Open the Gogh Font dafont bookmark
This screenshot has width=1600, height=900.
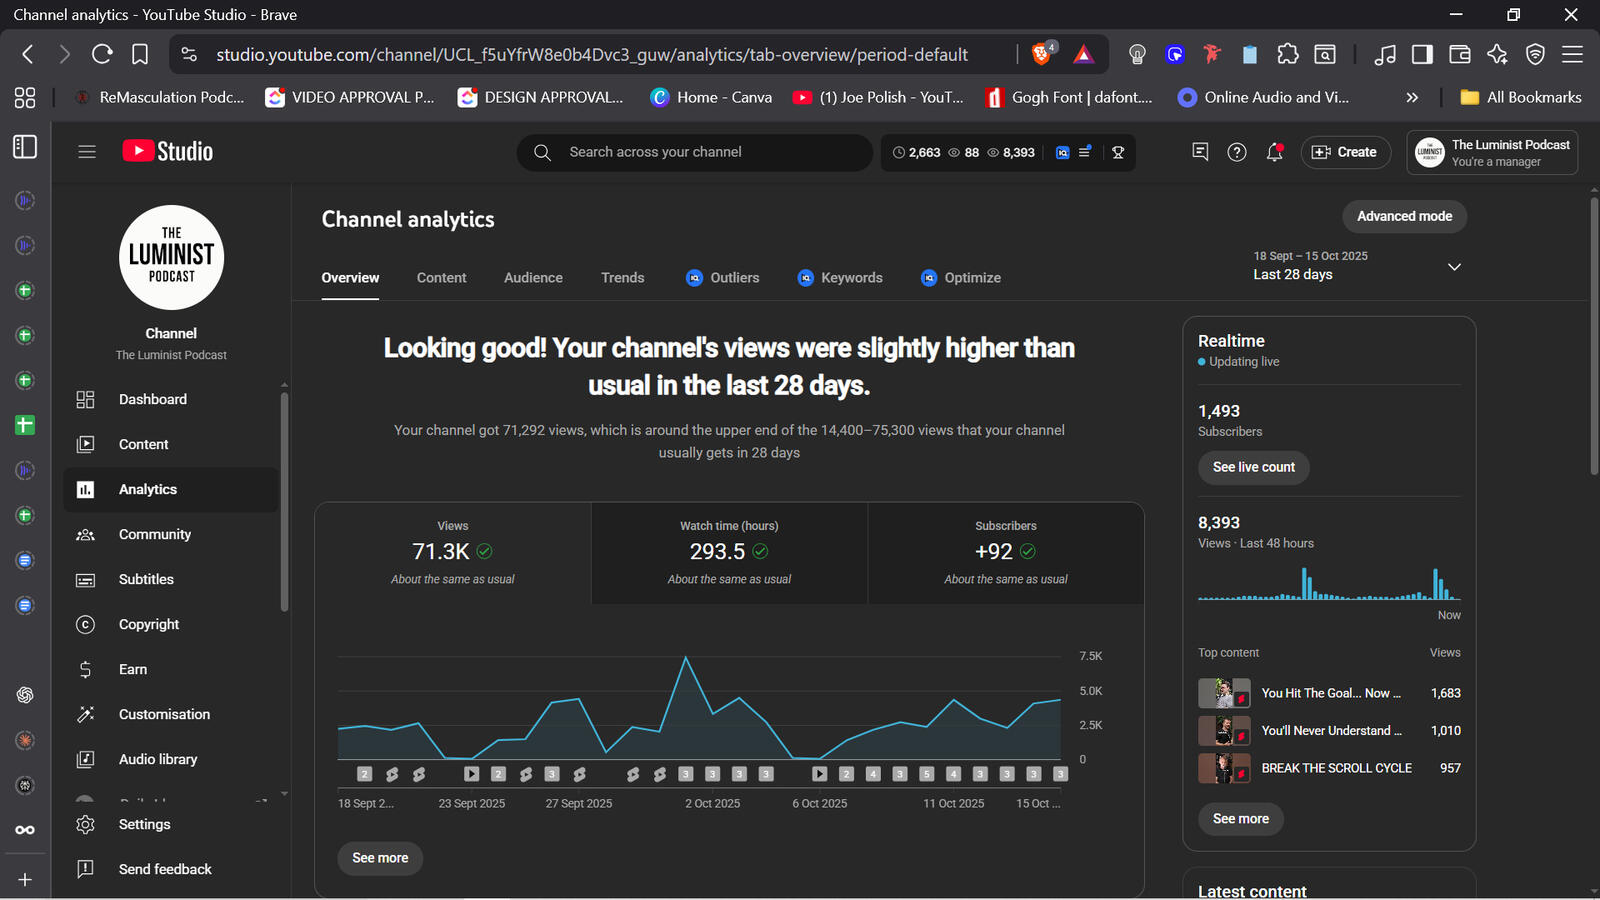pyautogui.click(x=1069, y=97)
